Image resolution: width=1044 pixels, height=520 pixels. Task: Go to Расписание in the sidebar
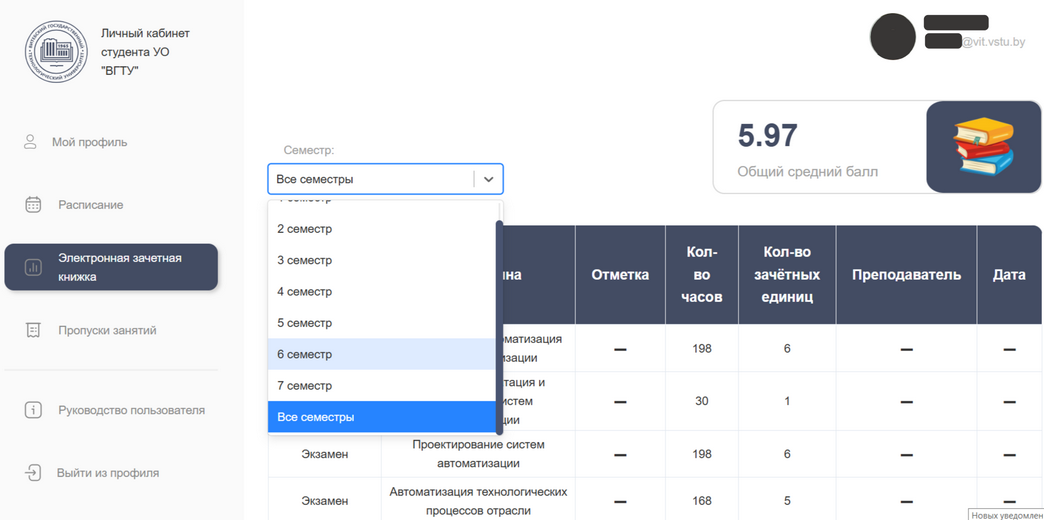click(x=91, y=205)
